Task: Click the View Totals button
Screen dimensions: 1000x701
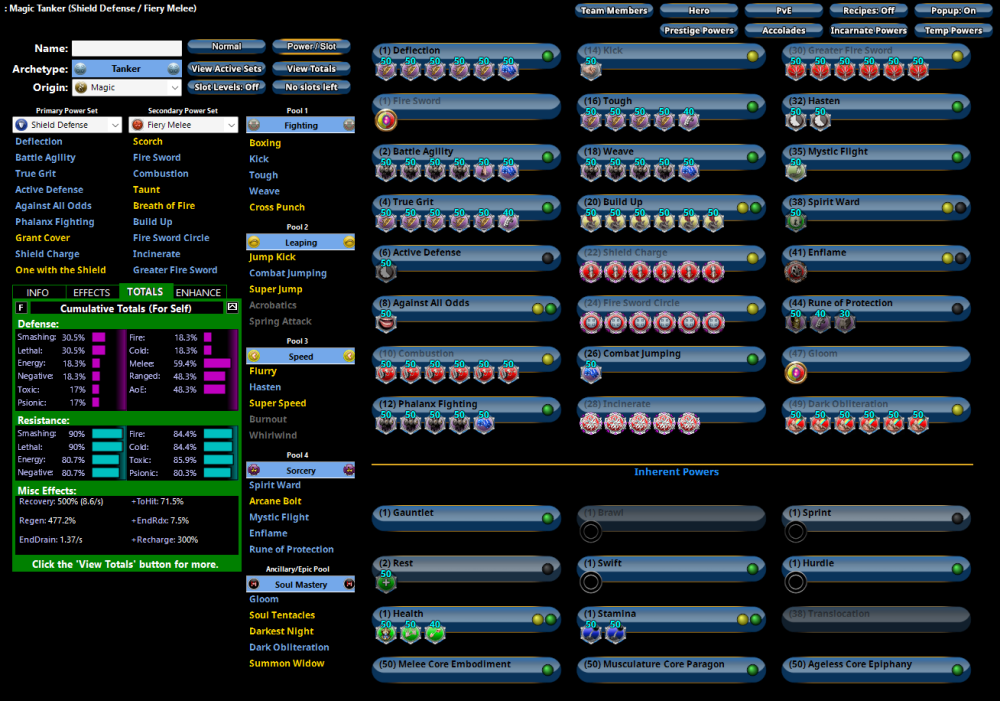Action: (311, 69)
